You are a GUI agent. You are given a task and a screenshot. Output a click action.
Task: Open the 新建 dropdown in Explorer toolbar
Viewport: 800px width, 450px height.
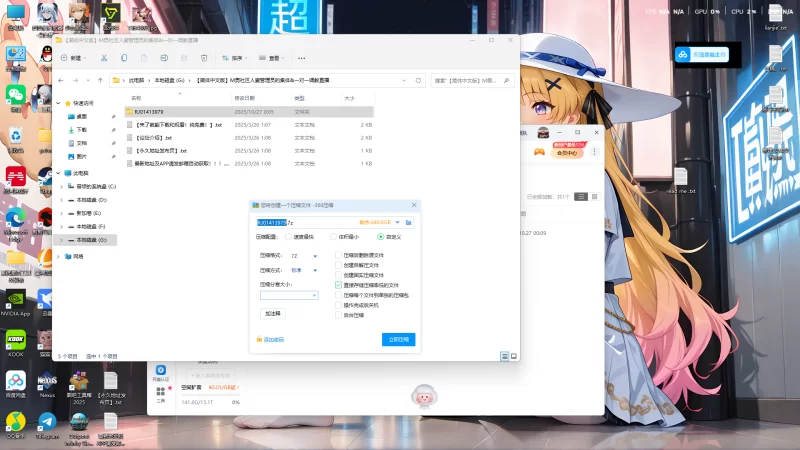click(74, 58)
